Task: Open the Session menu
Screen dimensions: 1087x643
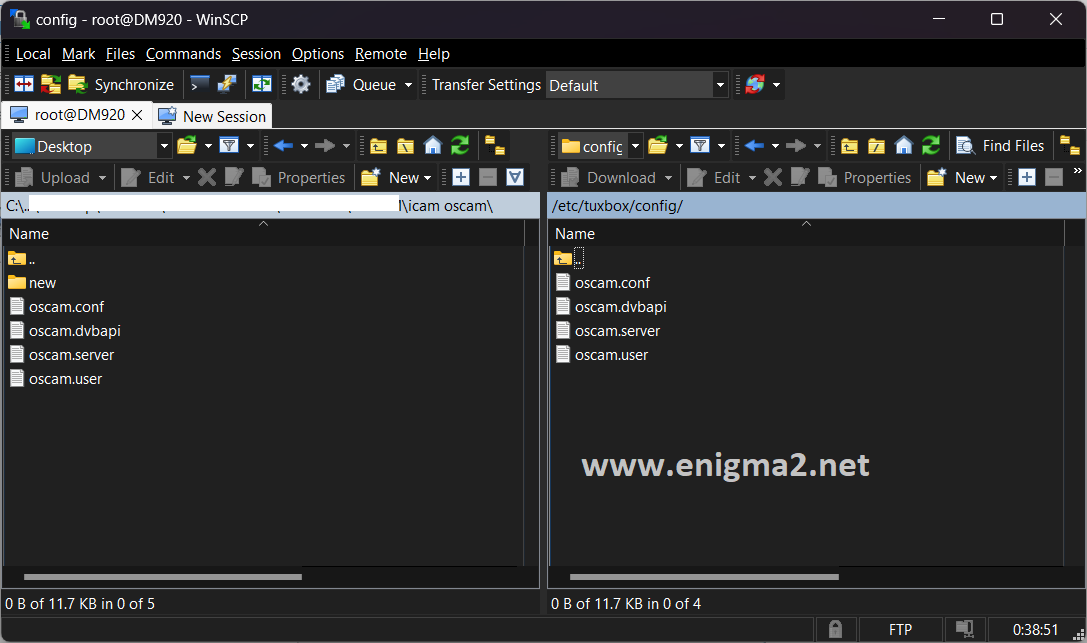Action: click(256, 54)
